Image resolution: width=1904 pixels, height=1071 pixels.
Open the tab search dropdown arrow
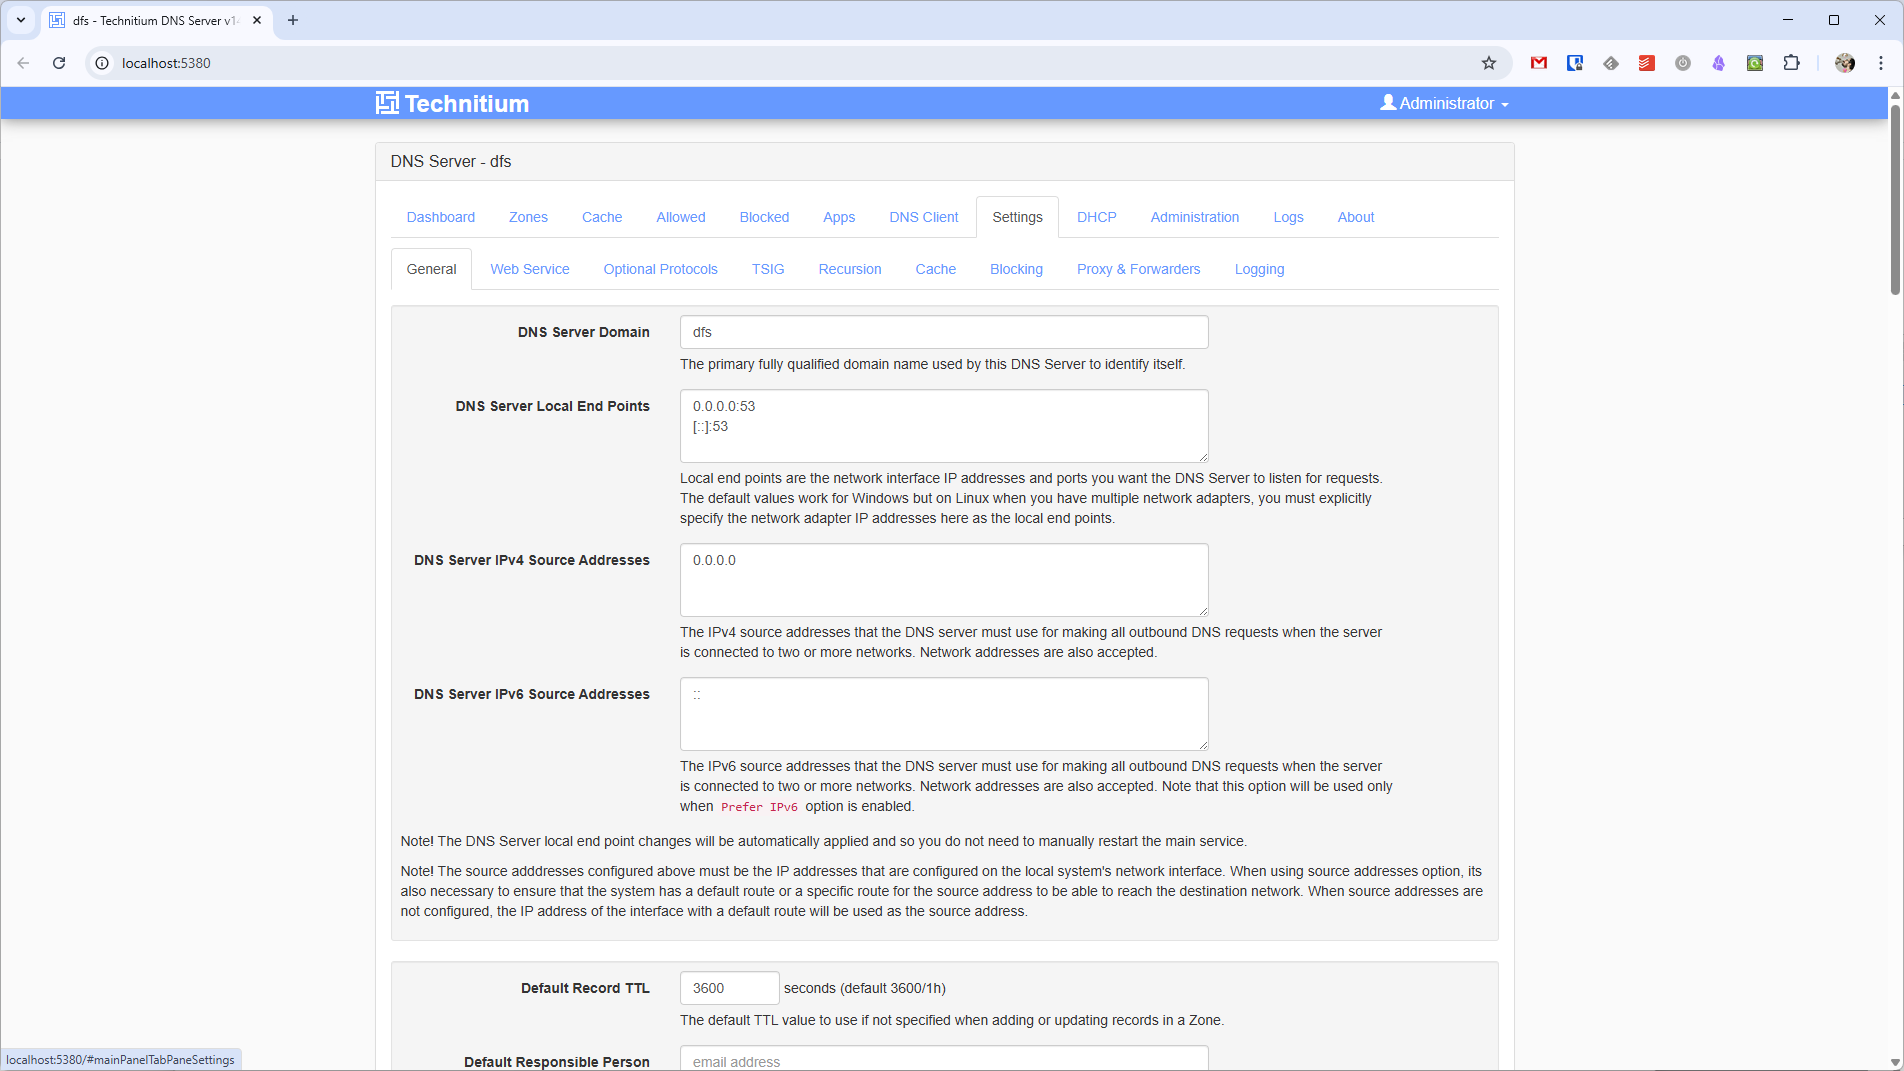(x=20, y=20)
